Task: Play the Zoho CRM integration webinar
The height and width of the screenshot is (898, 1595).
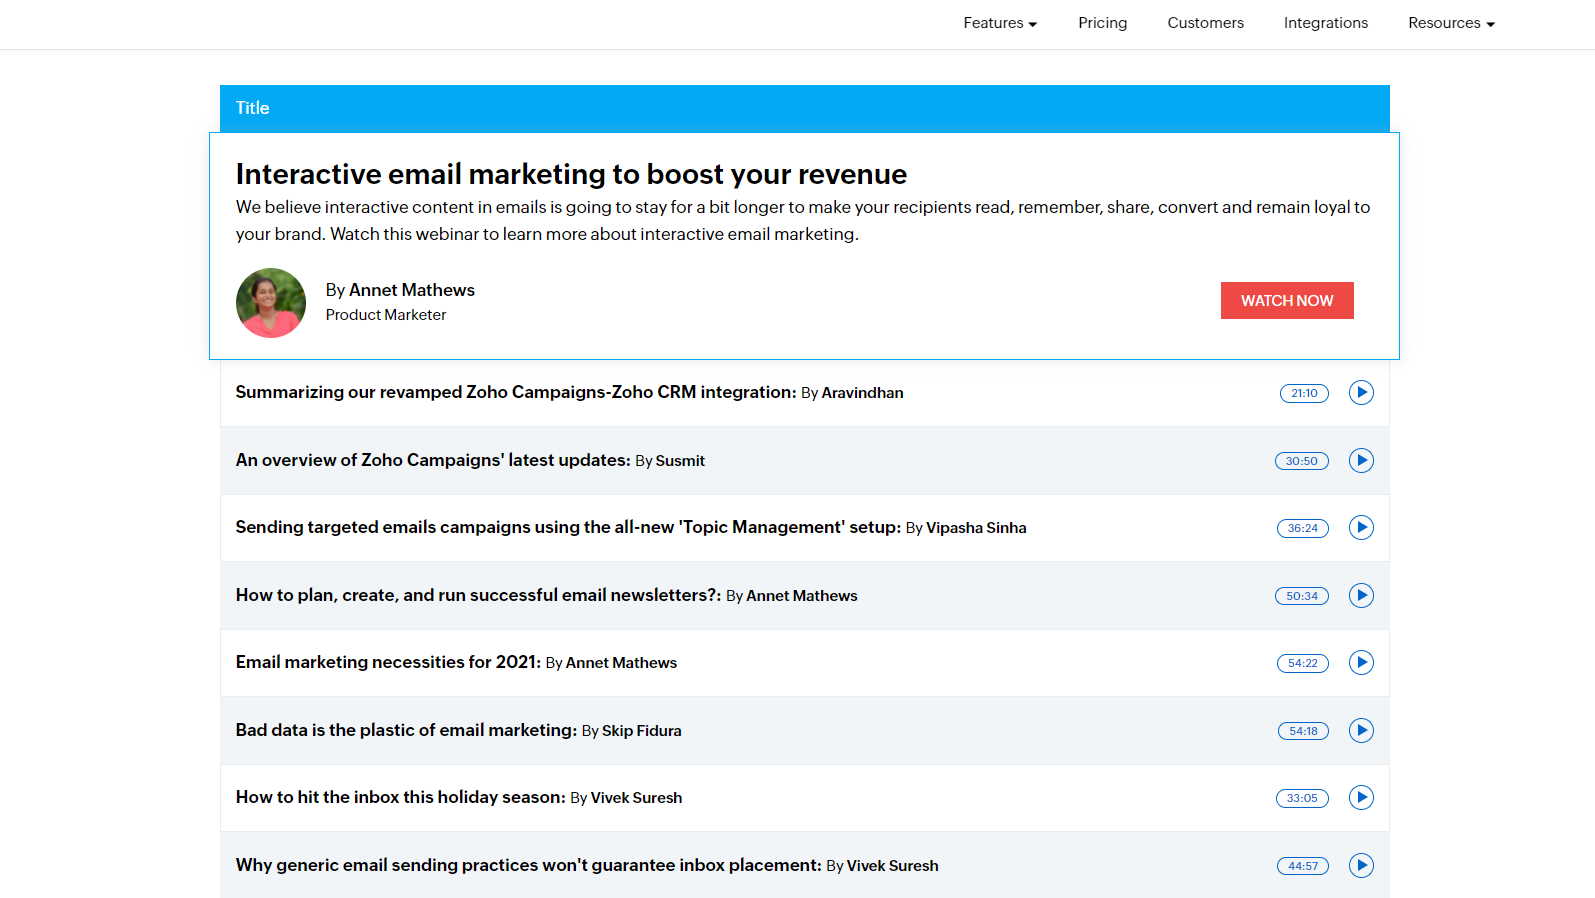Action: (1361, 393)
